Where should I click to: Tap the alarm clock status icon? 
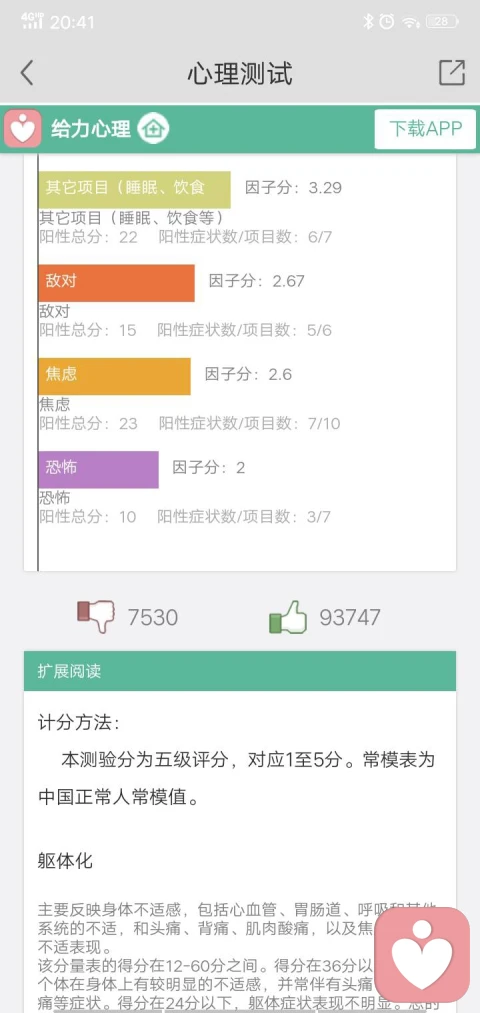[386, 22]
